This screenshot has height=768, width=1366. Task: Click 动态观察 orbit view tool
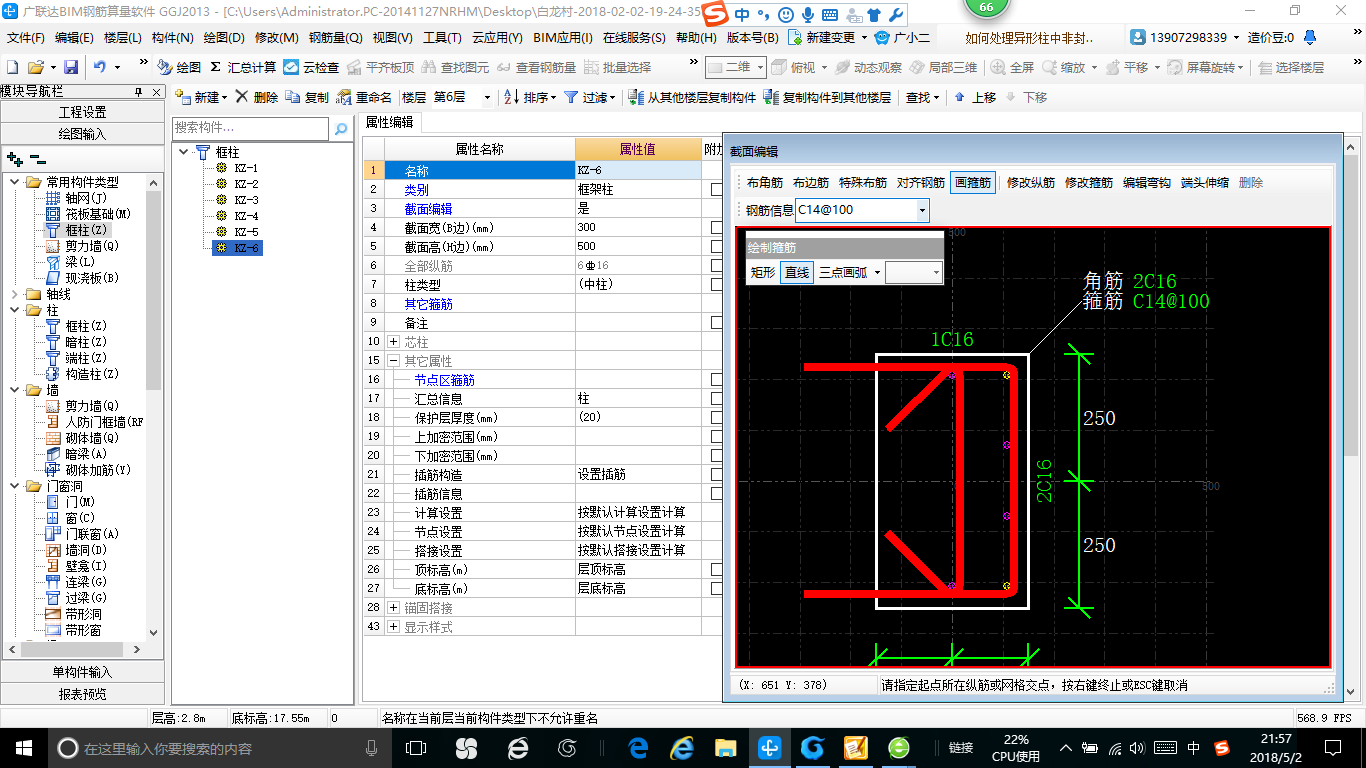tap(868, 67)
